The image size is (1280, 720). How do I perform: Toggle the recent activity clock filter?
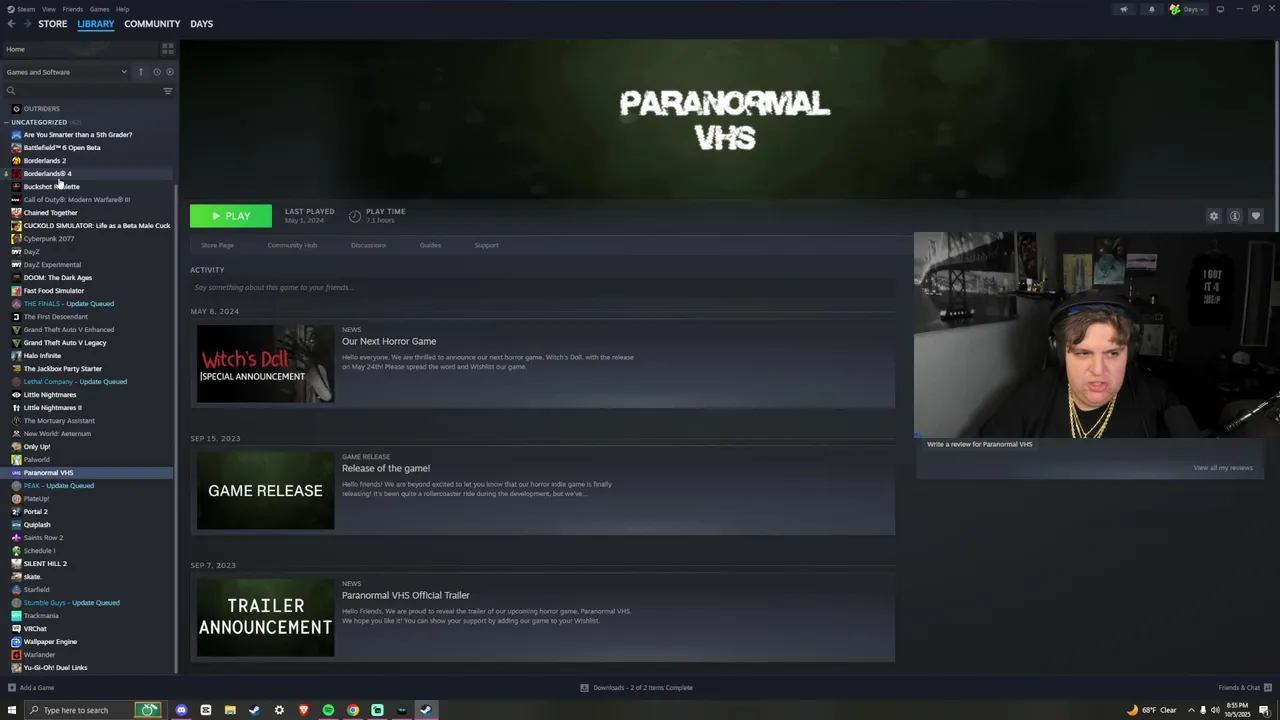[157, 72]
